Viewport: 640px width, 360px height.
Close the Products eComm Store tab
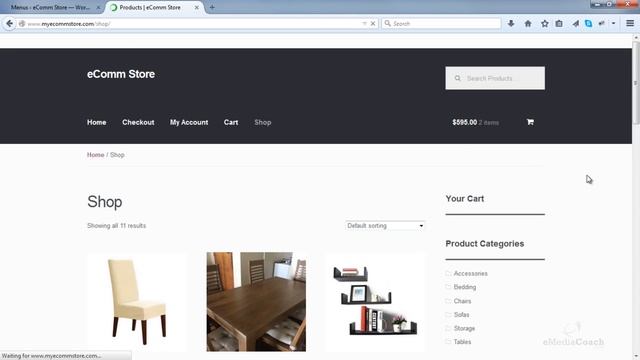(197, 7)
